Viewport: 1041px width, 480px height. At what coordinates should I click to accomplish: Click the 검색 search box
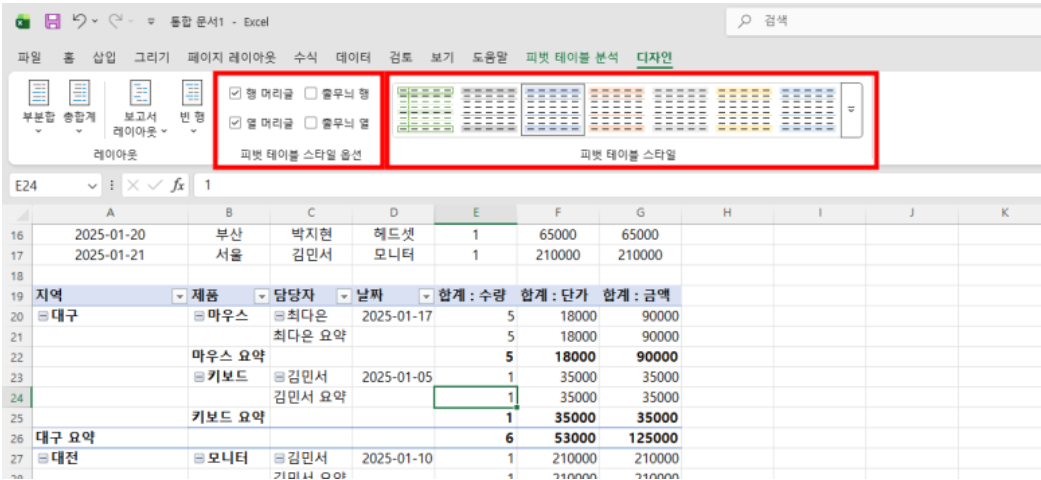880,21
